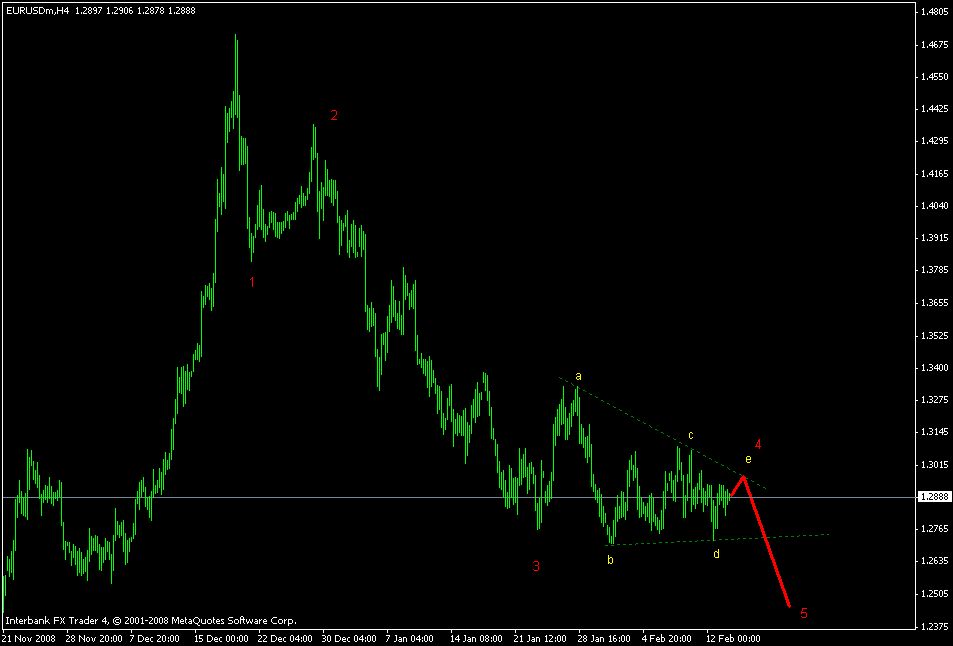953x646 pixels.
Task: Click the 1.2888 price tag on the right axis
Action: [936, 495]
